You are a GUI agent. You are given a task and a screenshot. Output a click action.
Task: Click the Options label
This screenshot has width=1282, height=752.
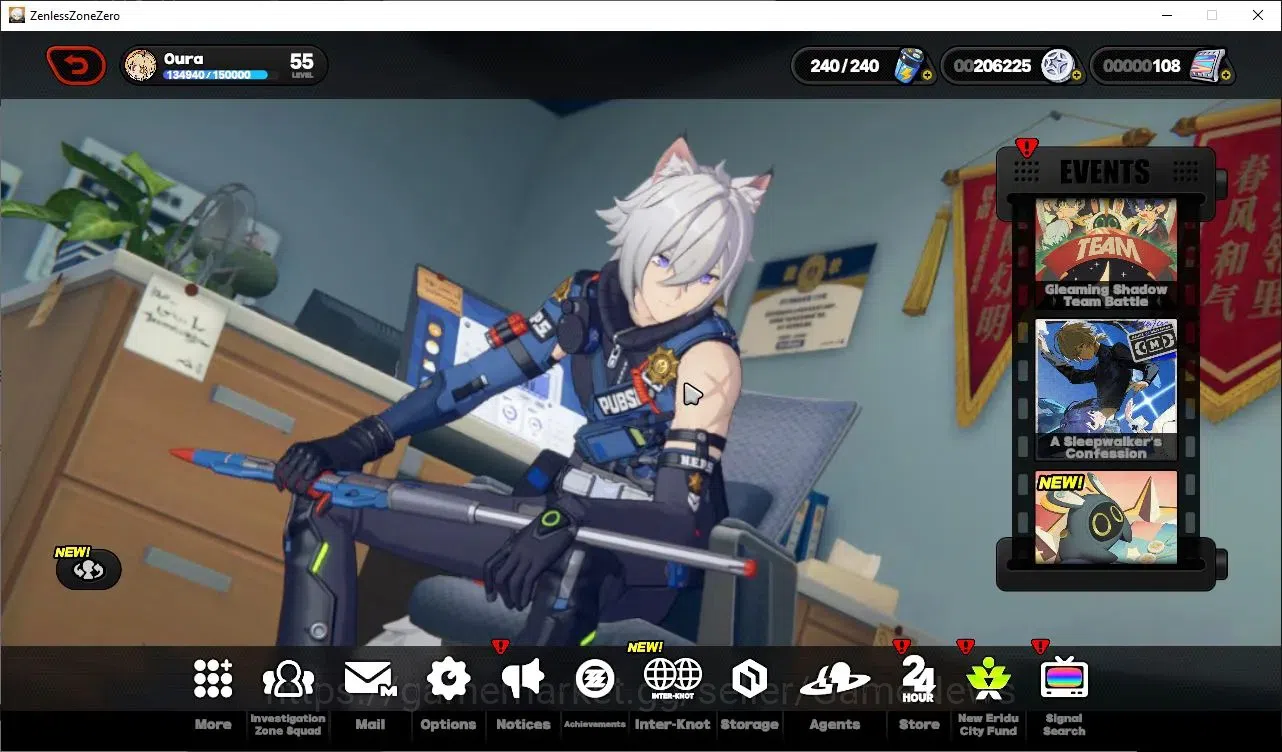(x=448, y=724)
